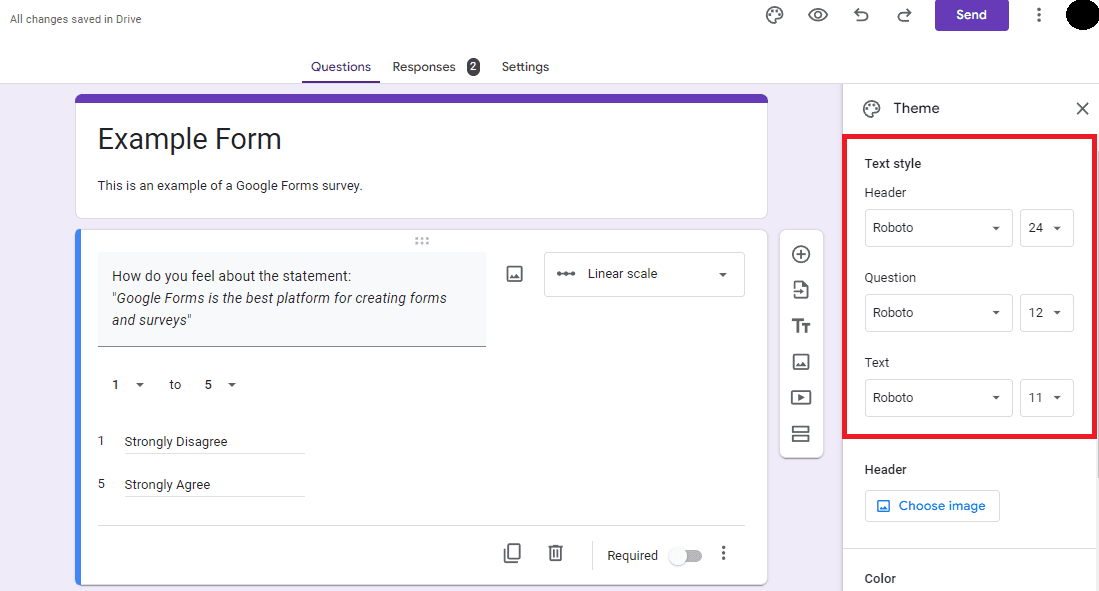Open Question font size dropdown showing 12
Screen dimensions: 1099x591
(x=1046, y=313)
